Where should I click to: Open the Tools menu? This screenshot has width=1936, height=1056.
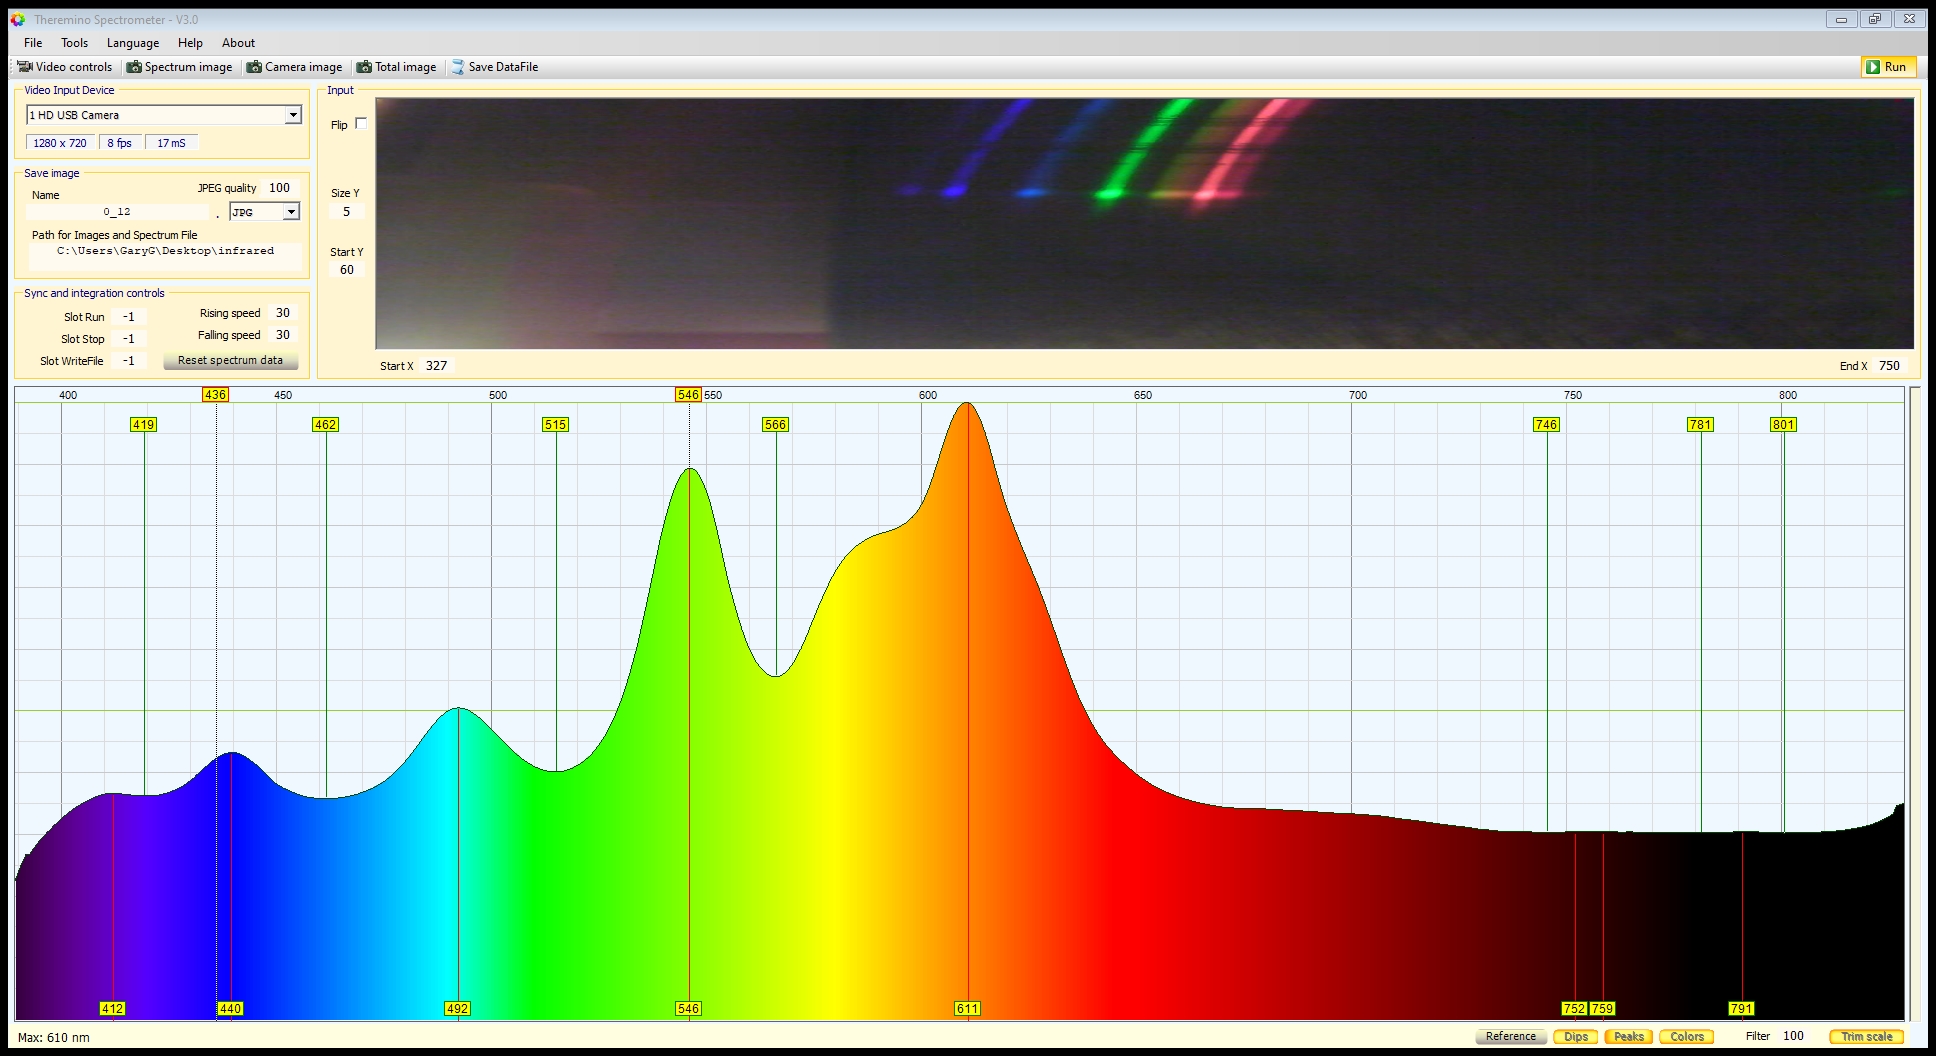(x=74, y=43)
